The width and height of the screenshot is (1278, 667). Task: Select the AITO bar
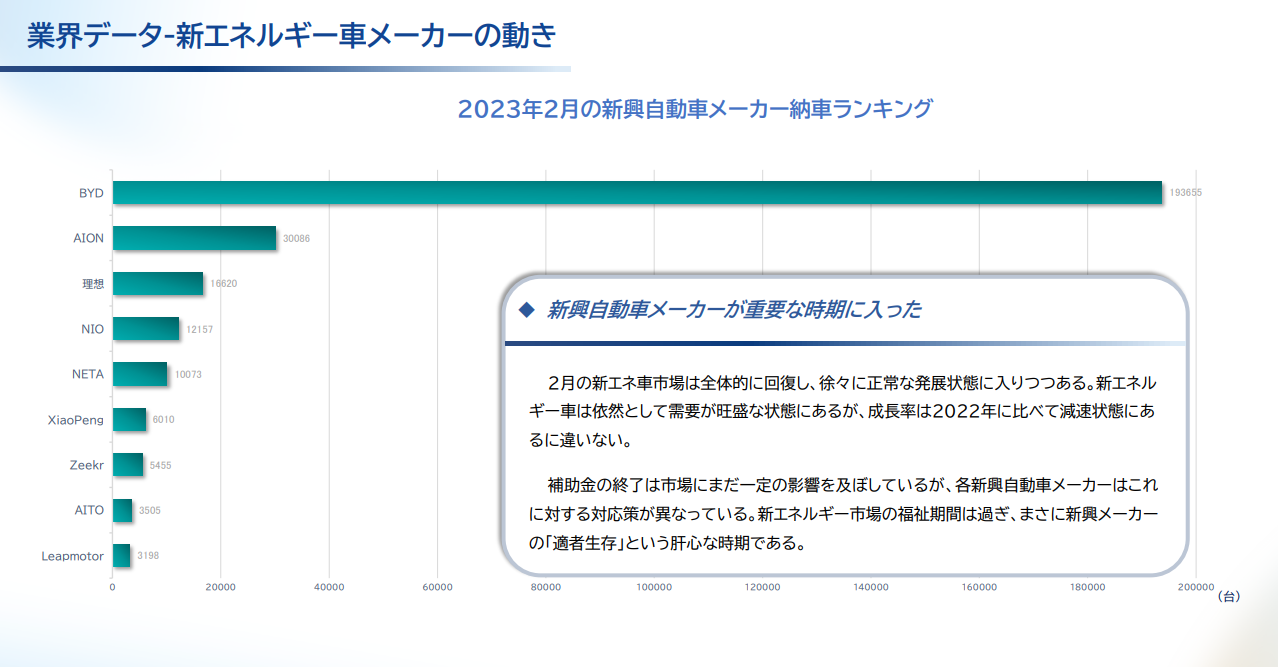point(122,510)
